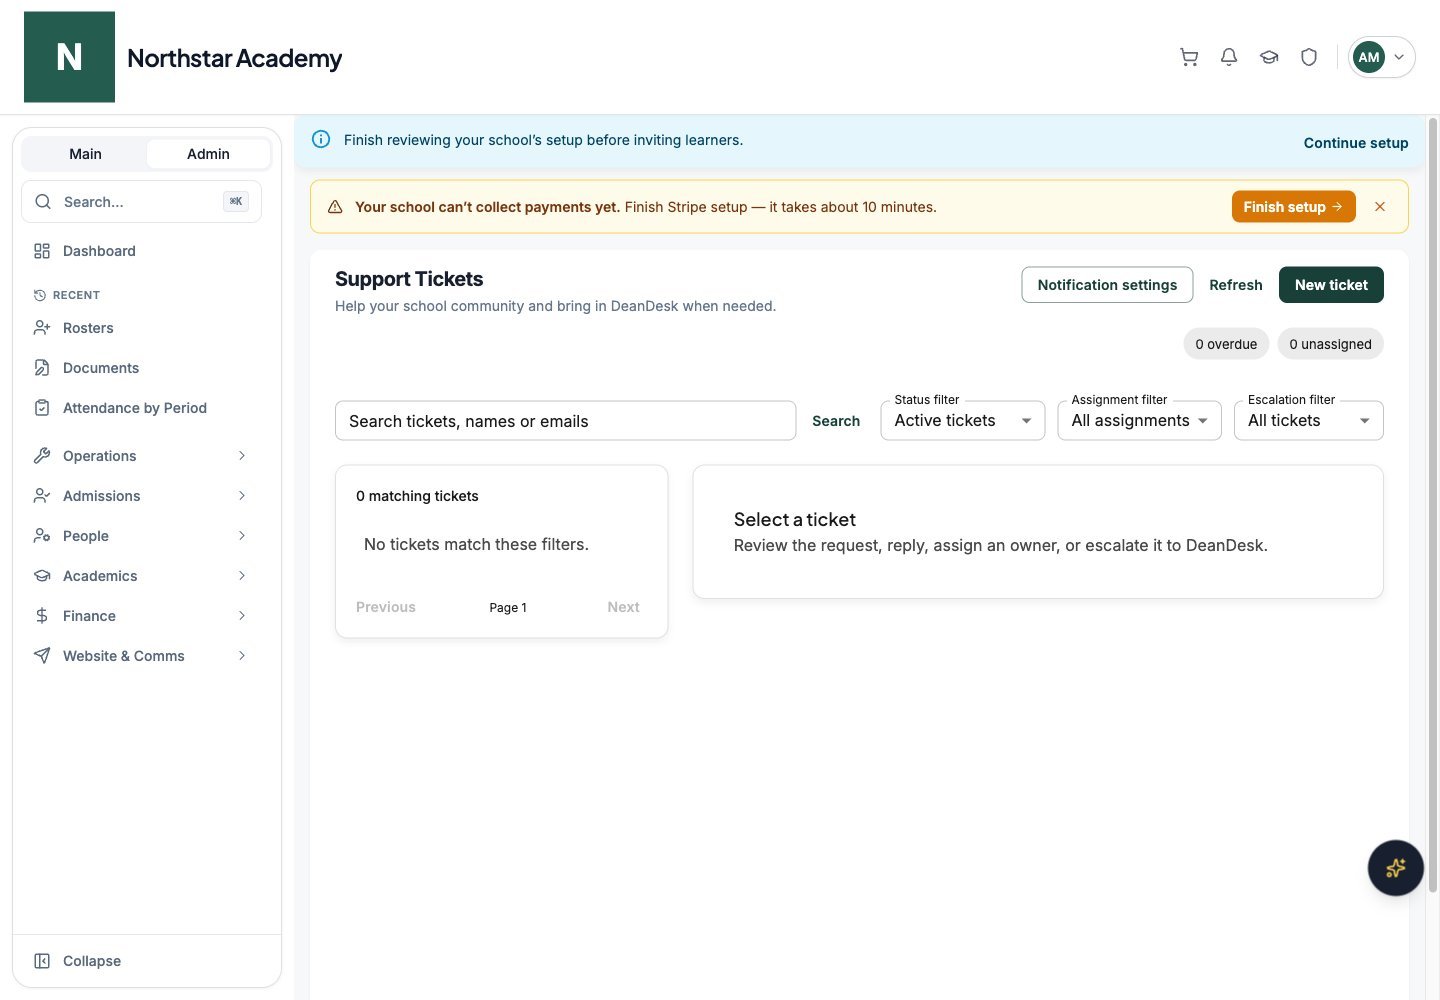Click the Operations wrench icon

point(42,456)
